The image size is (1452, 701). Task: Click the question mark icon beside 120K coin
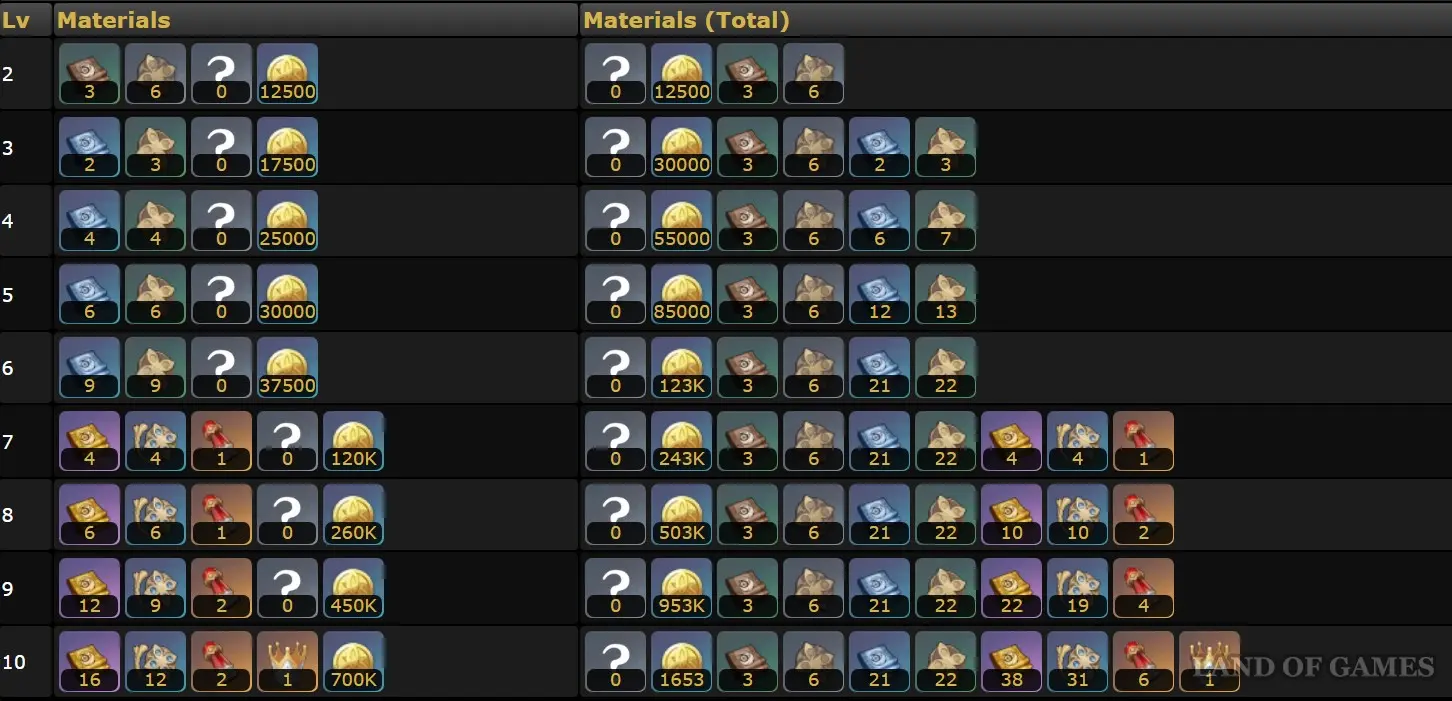click(x=288, y=441)
